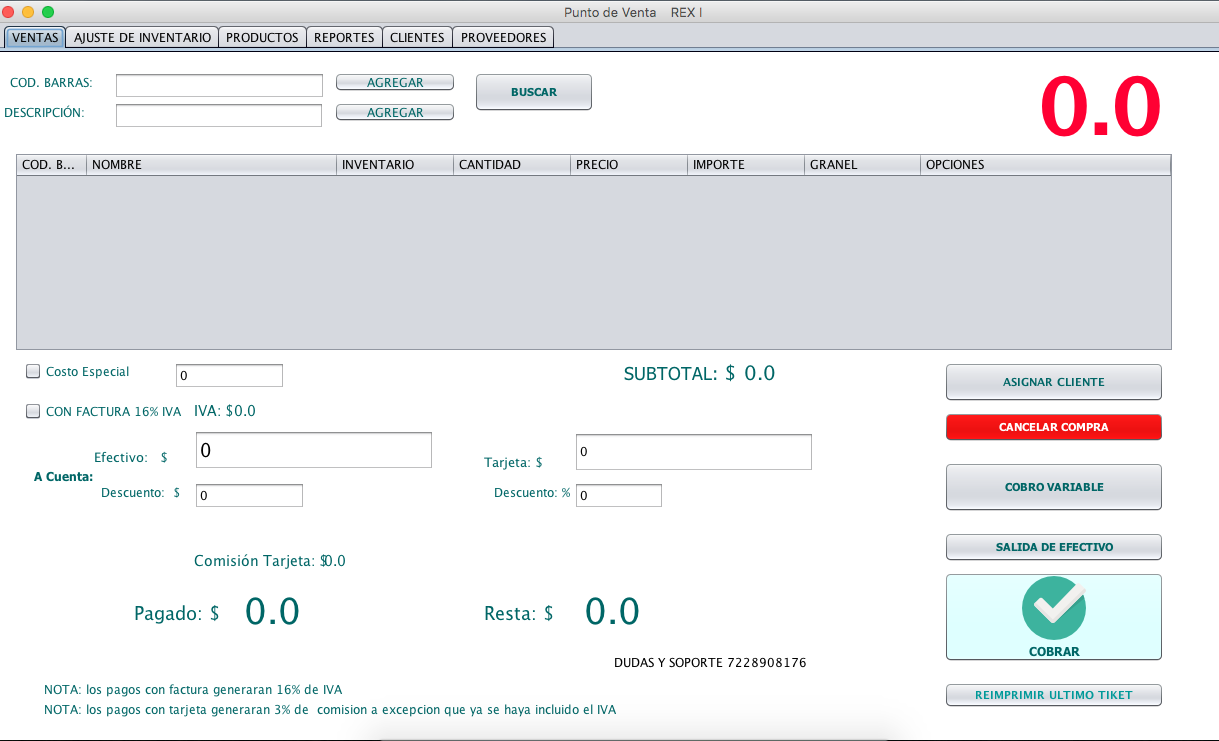1219x741 pixels.
Task: Toggle the CON FACTURA 16% IVA checkbox
Action: [33, 411]
